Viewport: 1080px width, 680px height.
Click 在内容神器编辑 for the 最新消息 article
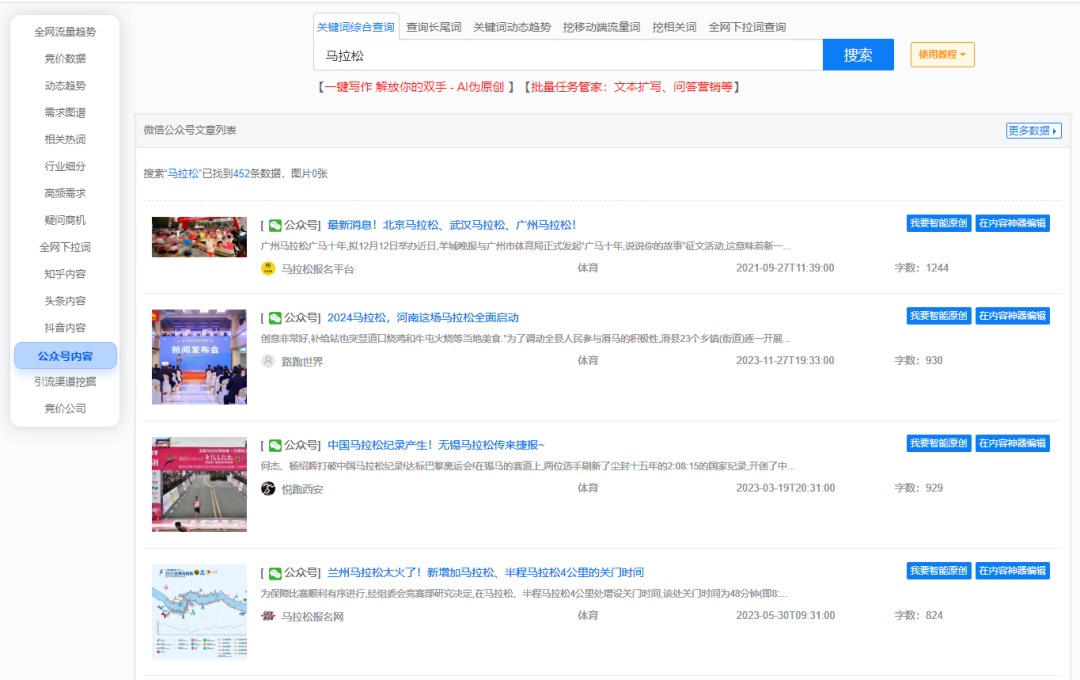click(1012, 223)
